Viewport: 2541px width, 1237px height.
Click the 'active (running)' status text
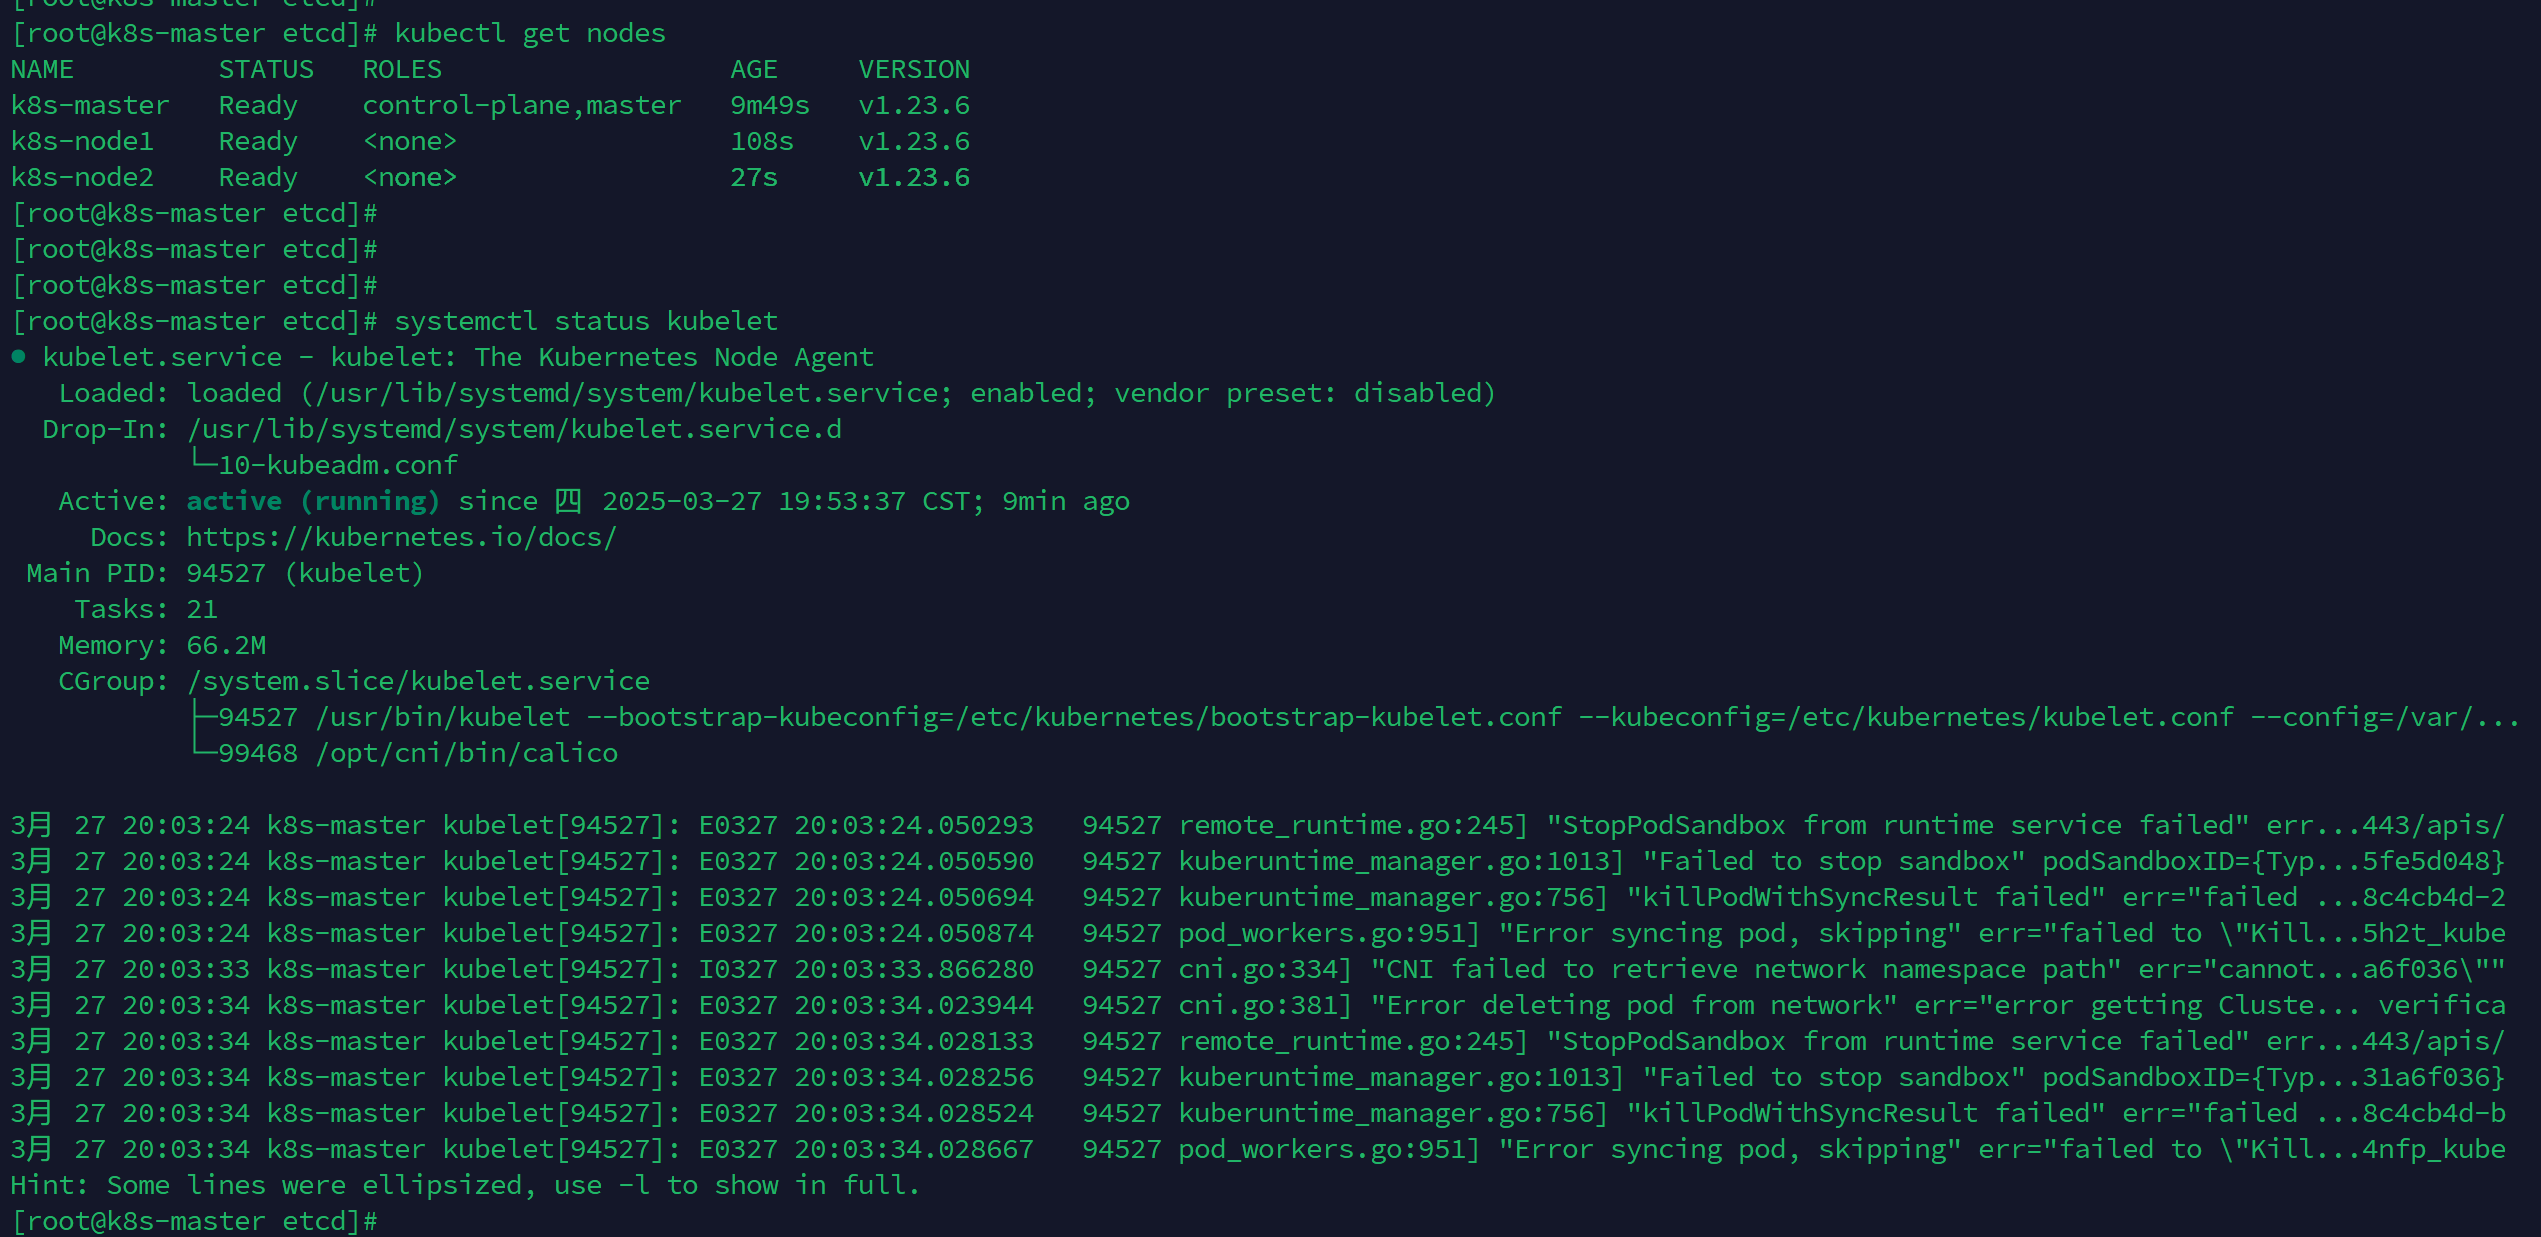pos(313,501)
